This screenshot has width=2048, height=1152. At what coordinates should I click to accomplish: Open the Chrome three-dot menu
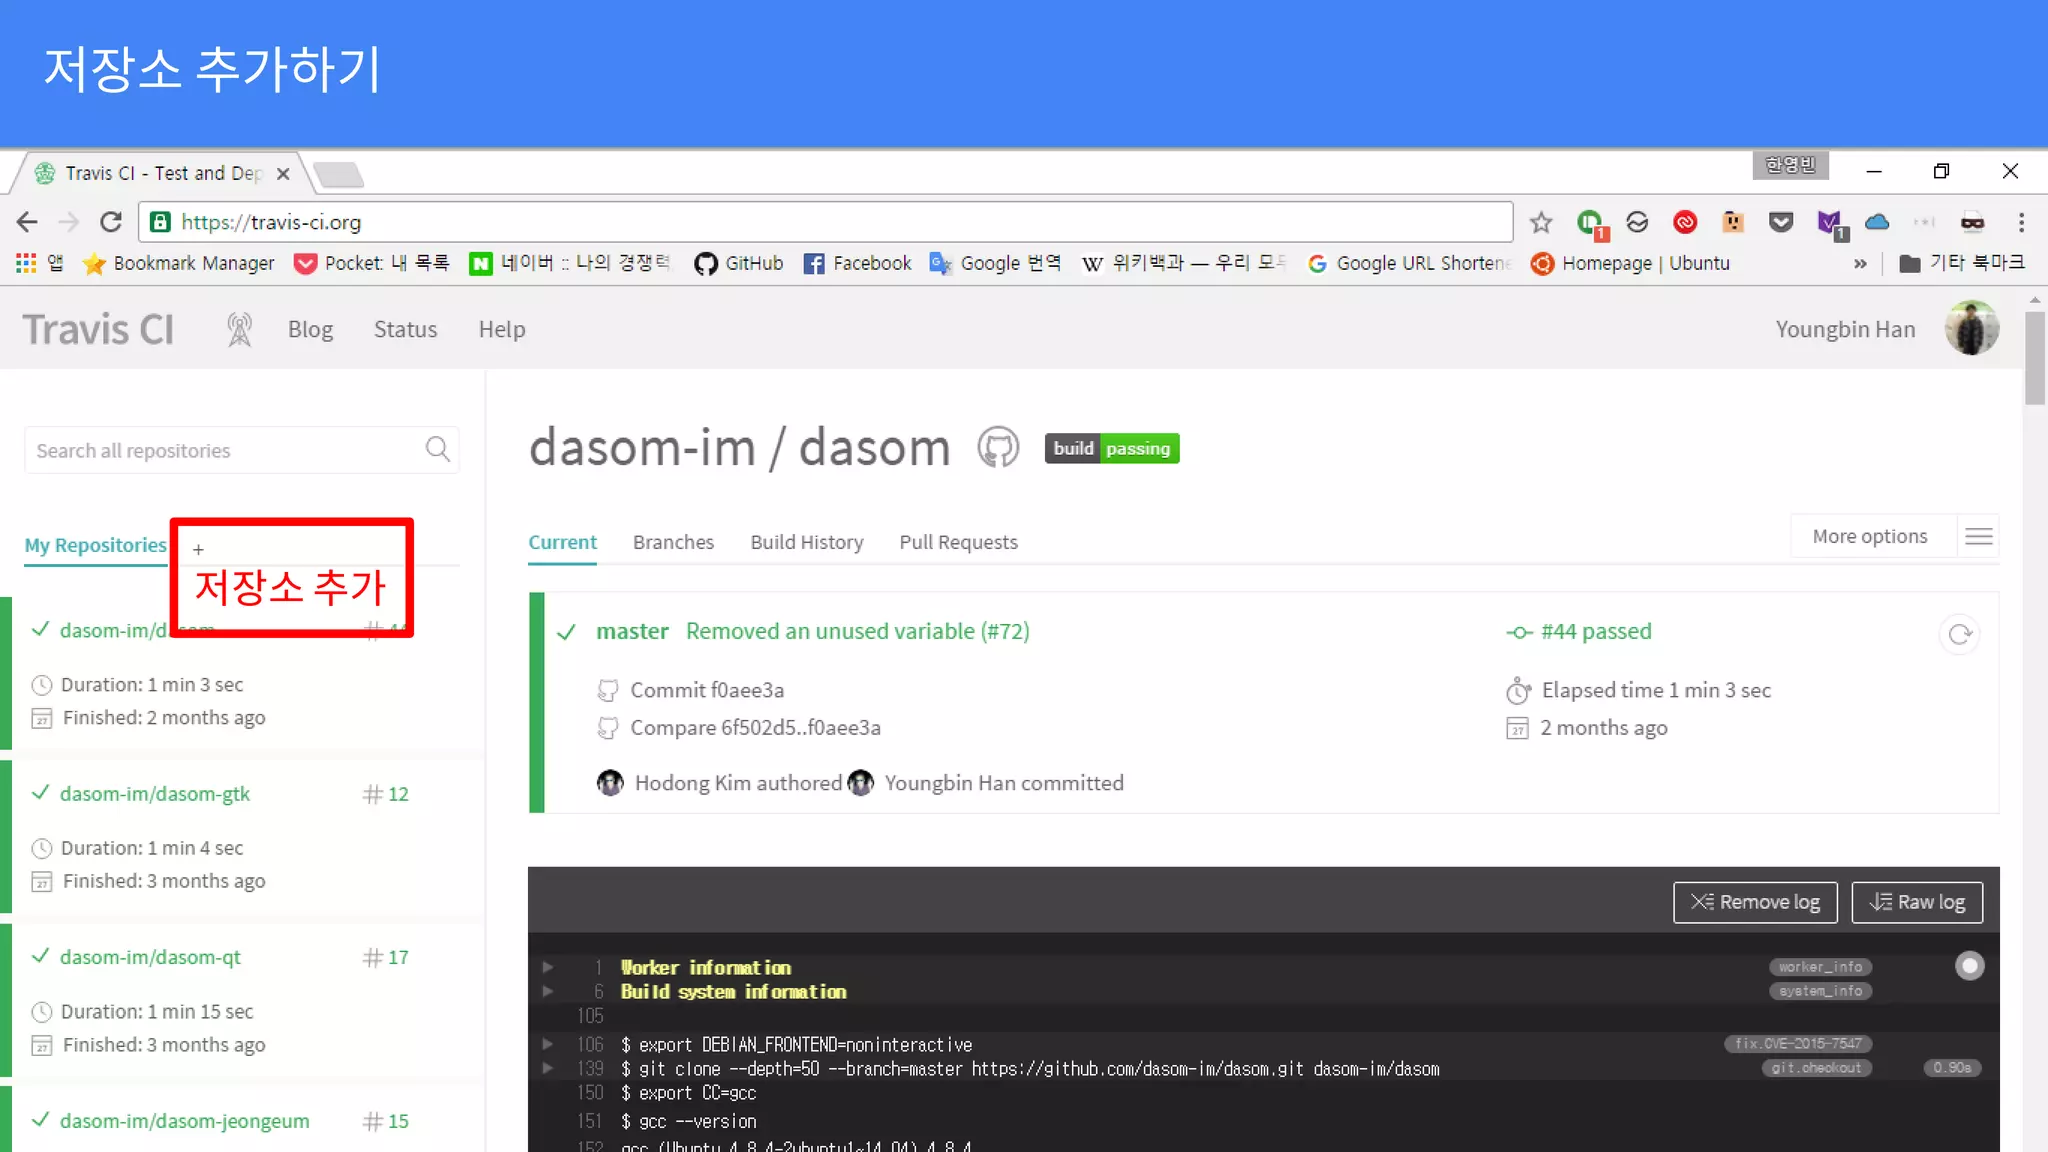[x=2021, y=222]
